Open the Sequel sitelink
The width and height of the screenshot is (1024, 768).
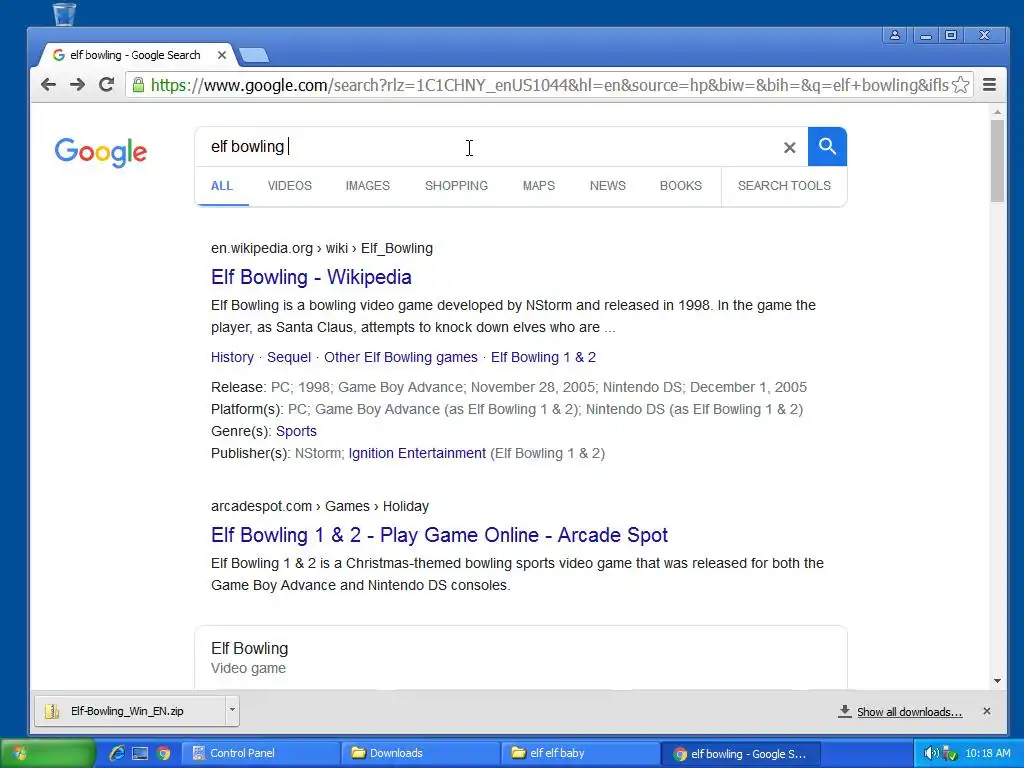point(289,357)
